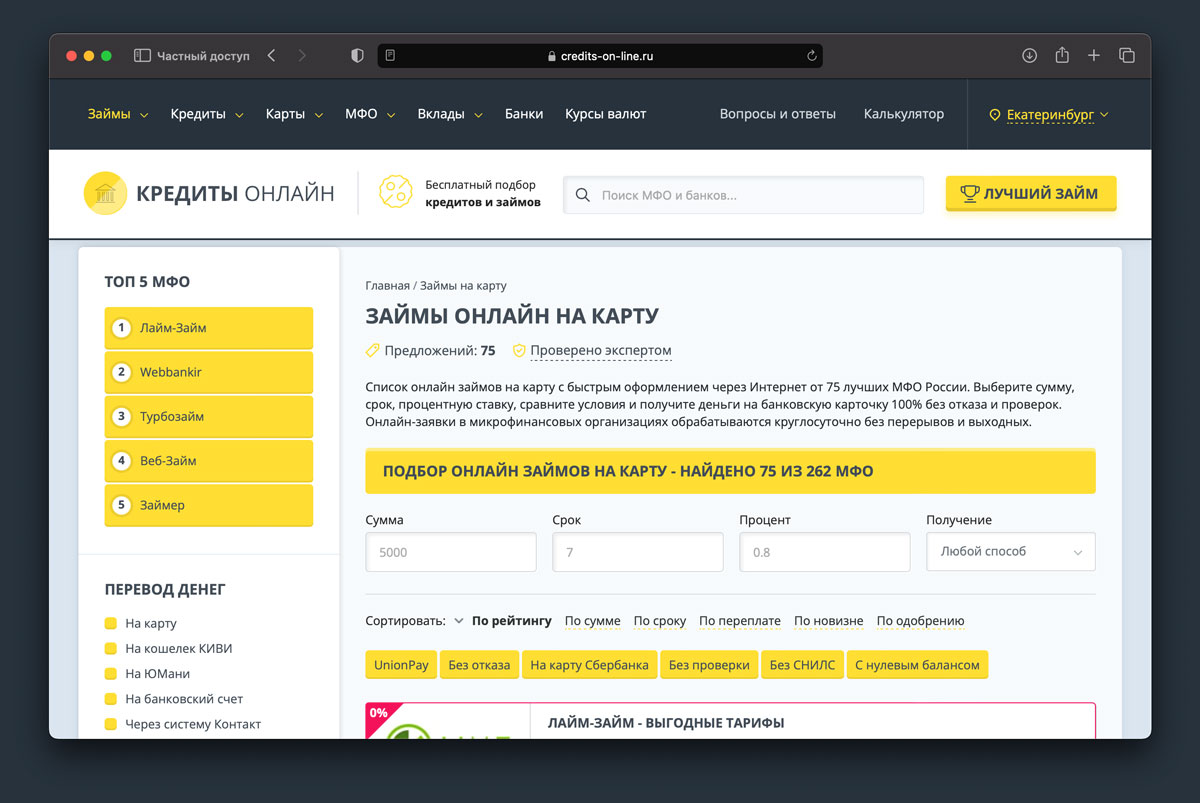The height and width of the screenshot is (803, 1200).
Task: Expand the Вклады menu
Action: (450, 114)
